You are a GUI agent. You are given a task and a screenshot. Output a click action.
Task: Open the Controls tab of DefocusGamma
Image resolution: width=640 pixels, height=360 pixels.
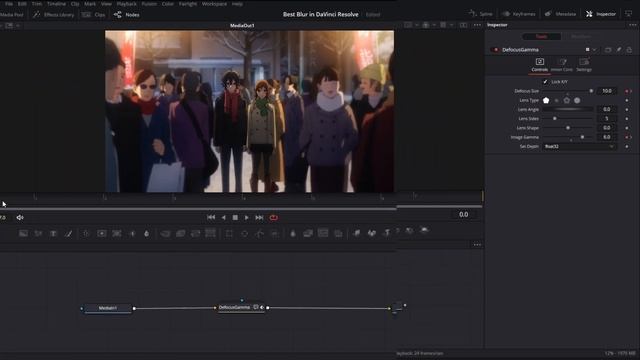(540, 64)
